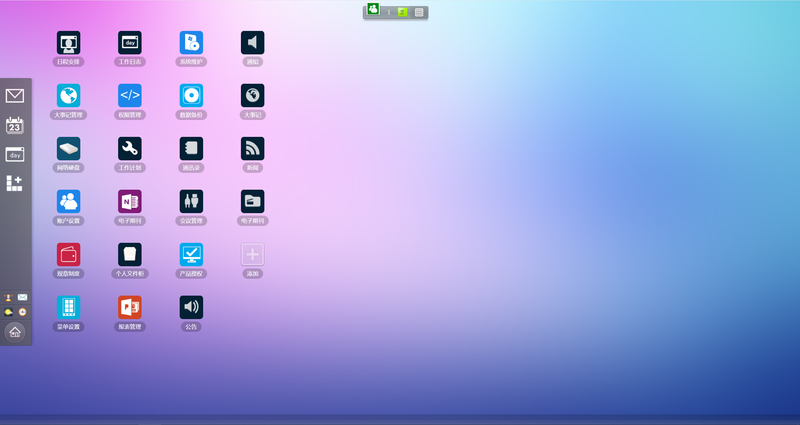Open the mail envelope in left sidebar
Viewport: 800px width, 425px height.
click(x=15, y=96)
